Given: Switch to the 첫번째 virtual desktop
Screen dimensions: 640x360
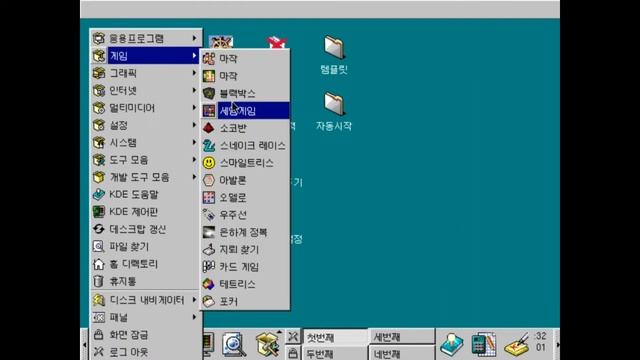Looking at the screenshot, I should click(336, 337).
